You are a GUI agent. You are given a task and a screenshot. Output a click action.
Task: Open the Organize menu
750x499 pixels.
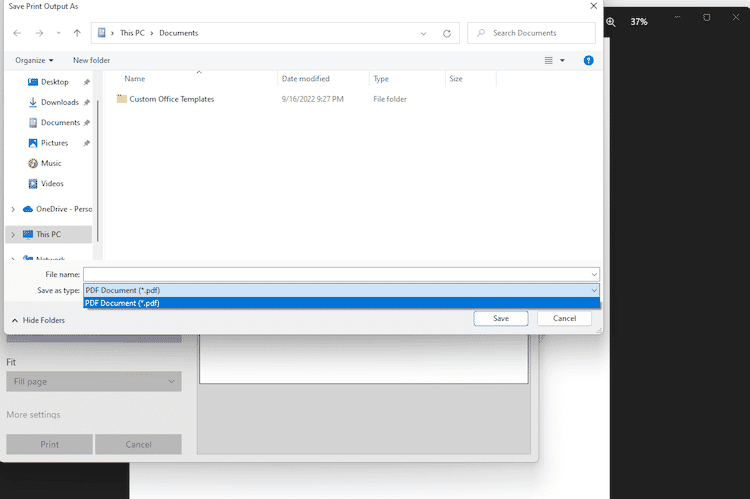click(34, 60)
